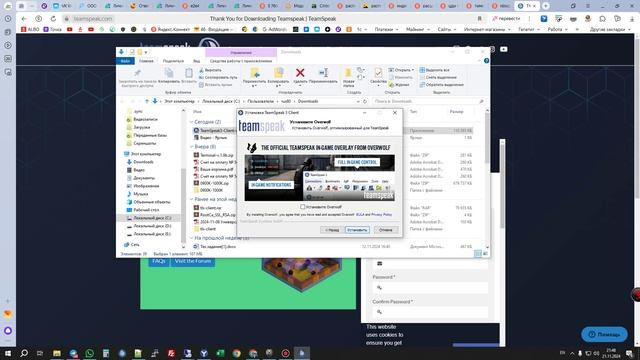Image resolution: width=640 pixels, height=360 pixels.
Task: Click Select all (Выделить все) in ribbon
Action: 434,70
